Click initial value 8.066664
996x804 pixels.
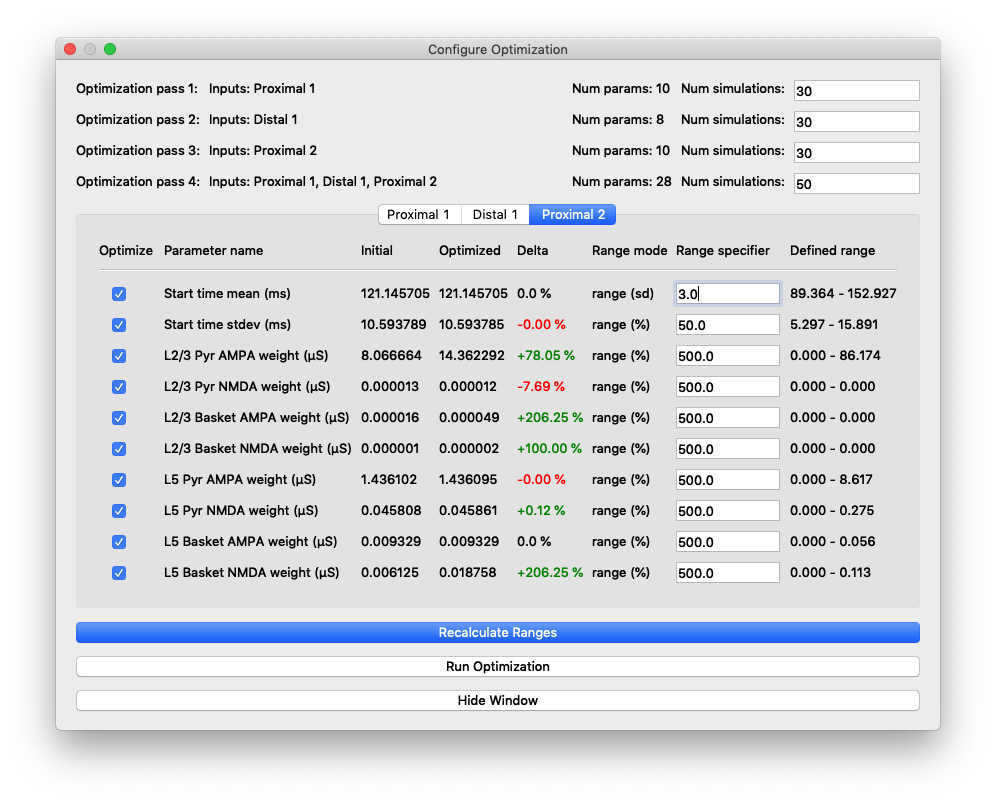(391, 356)
